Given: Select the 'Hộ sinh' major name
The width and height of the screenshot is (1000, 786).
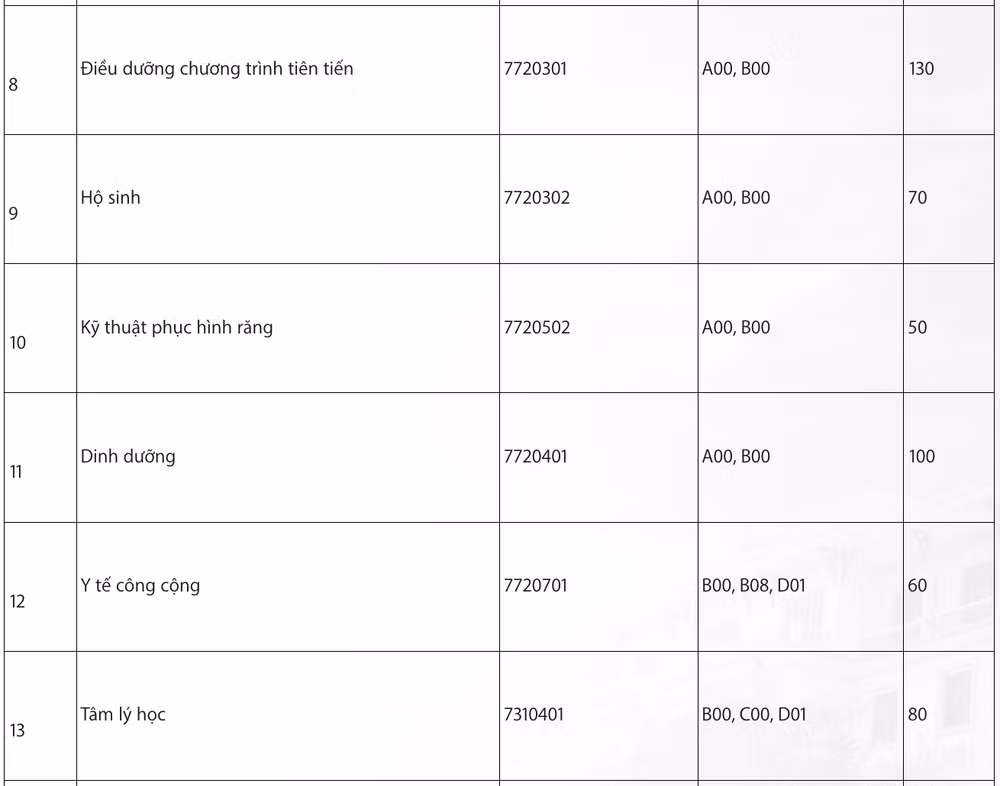Looking at the screenshot, I should pyautogui.click(x=110, y=198).
